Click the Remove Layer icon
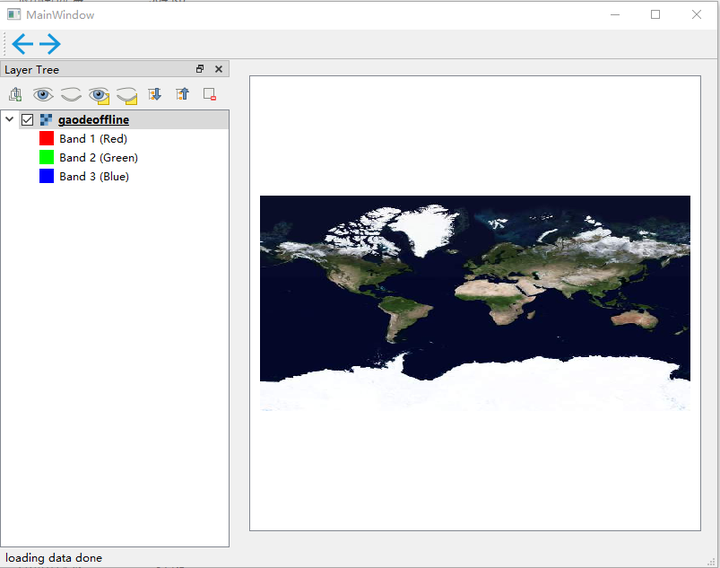The width and height of the screenshot is (720, 568). tap(210, 95)
